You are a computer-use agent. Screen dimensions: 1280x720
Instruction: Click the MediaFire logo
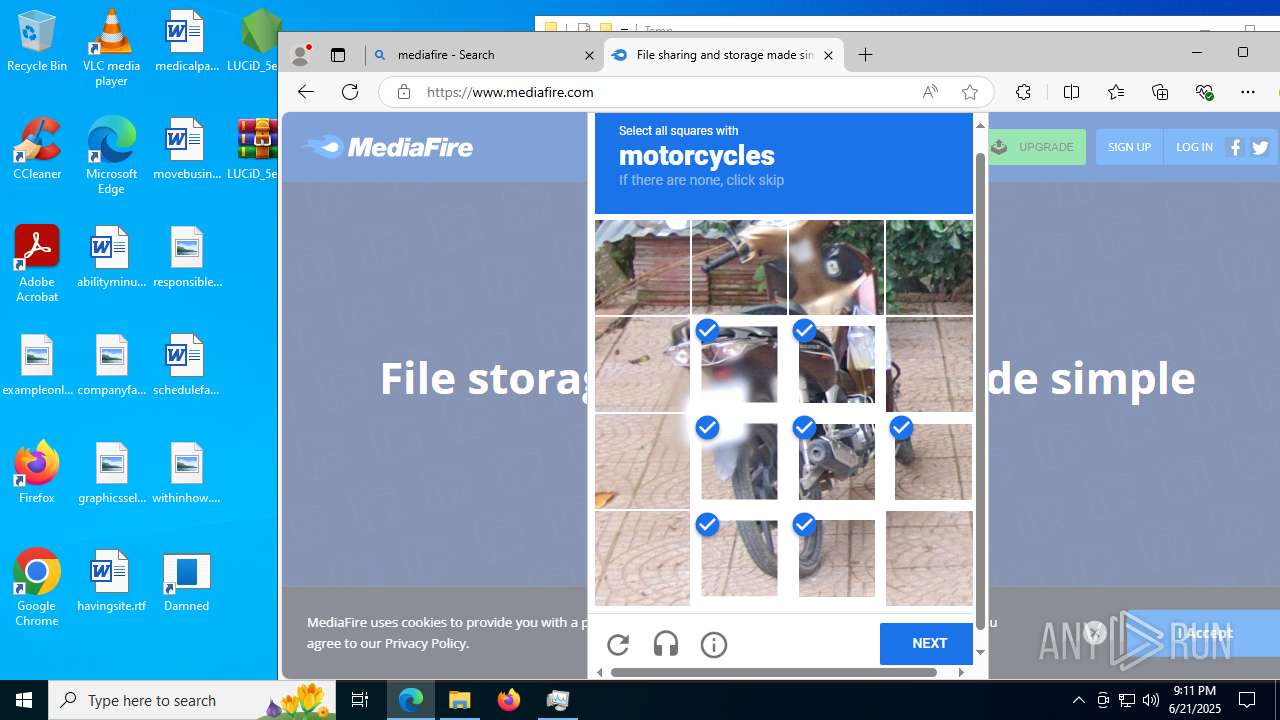click(x=387, y=147)
